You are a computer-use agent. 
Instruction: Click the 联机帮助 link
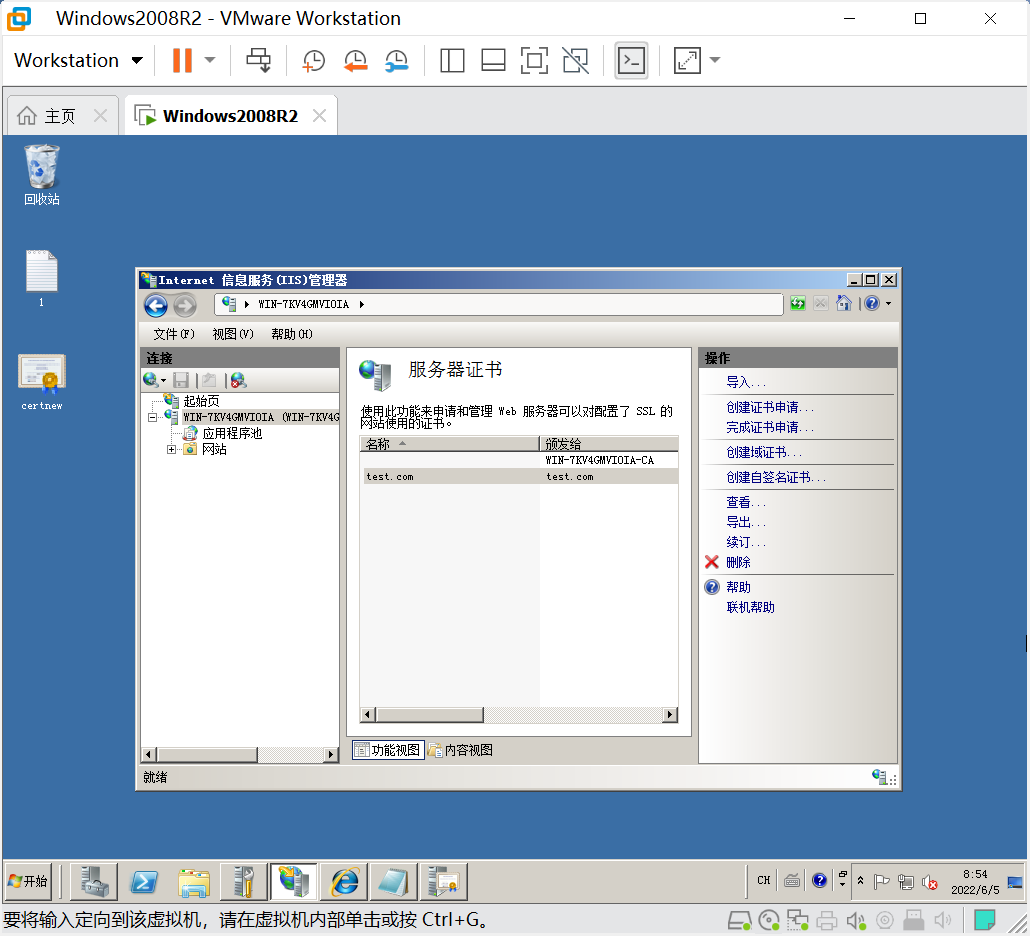(x=750, y=608)
